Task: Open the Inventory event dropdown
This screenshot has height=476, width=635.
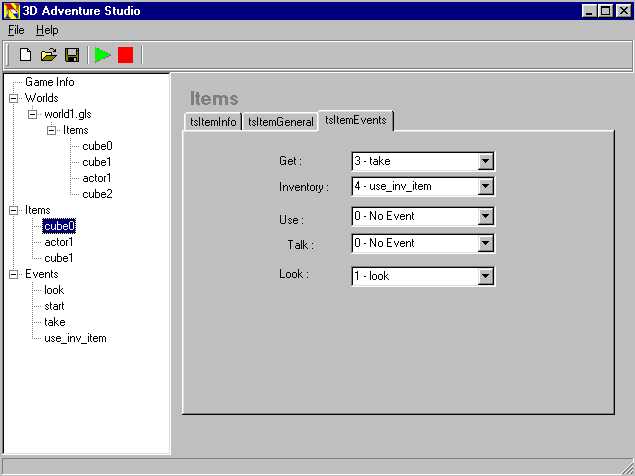Action: coord(485,187)
